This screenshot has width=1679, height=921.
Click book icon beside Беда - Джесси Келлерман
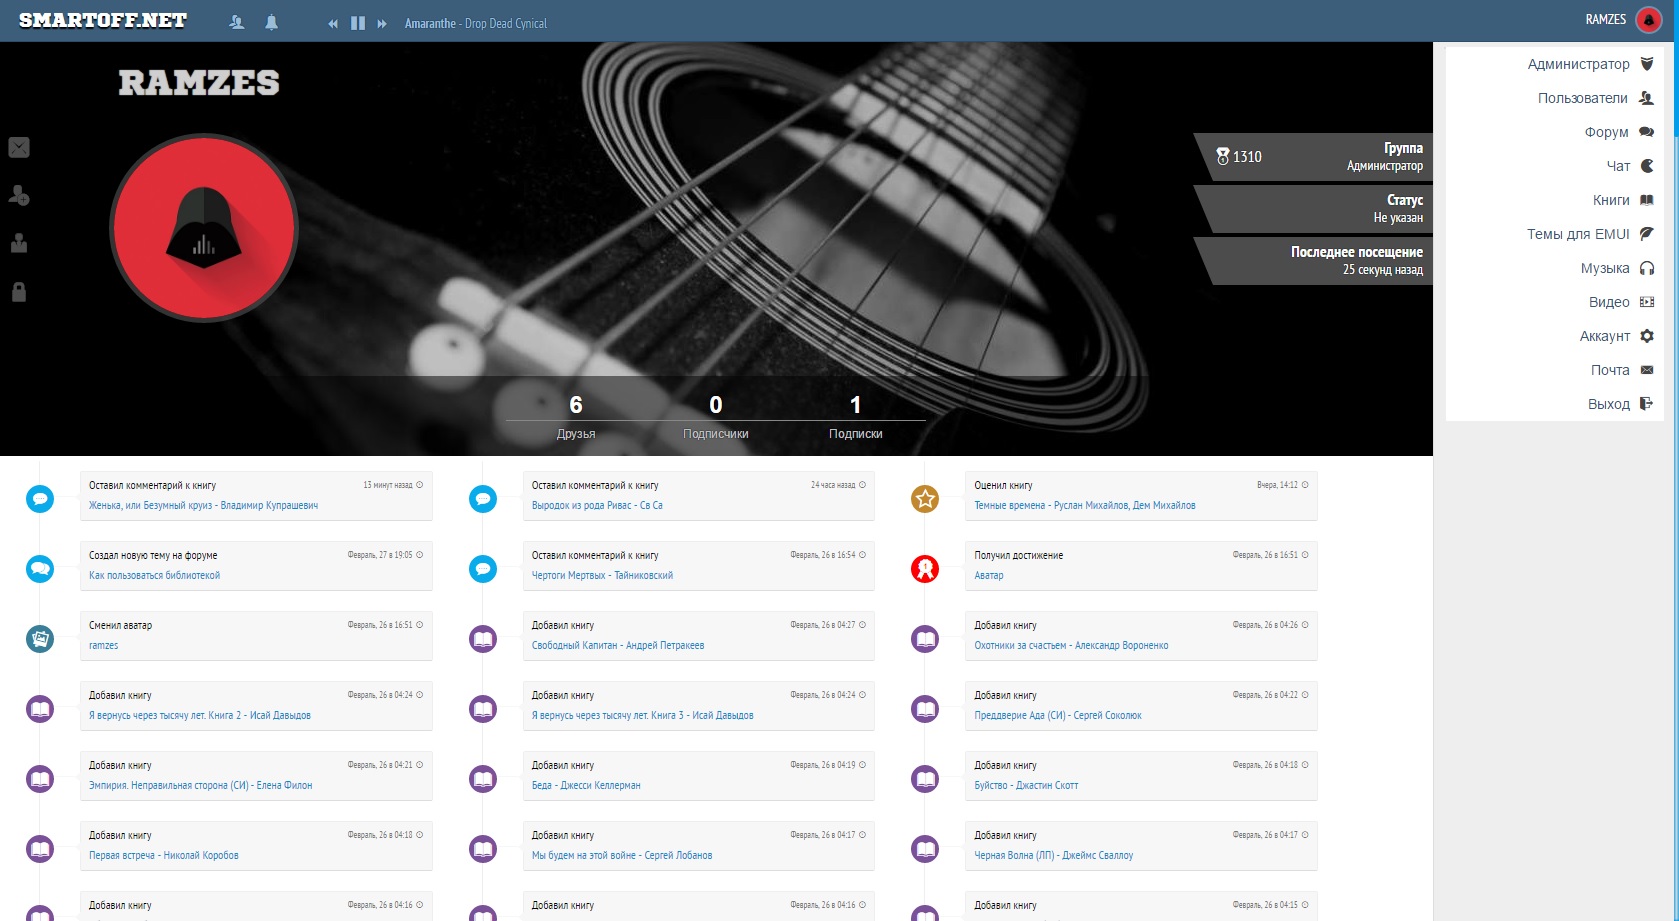[483, 778]
